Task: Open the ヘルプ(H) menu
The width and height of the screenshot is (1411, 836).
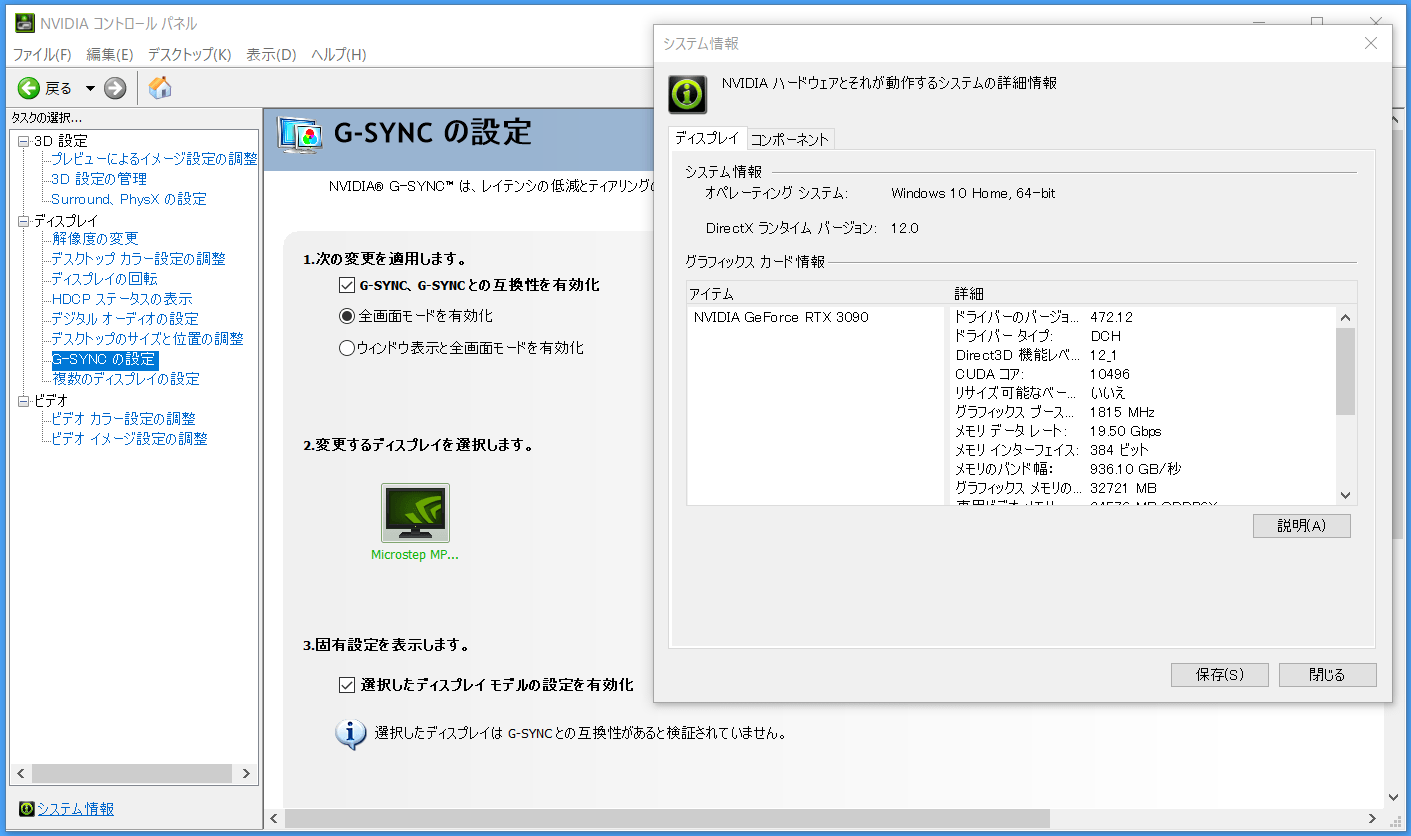Action: (339, 54)
